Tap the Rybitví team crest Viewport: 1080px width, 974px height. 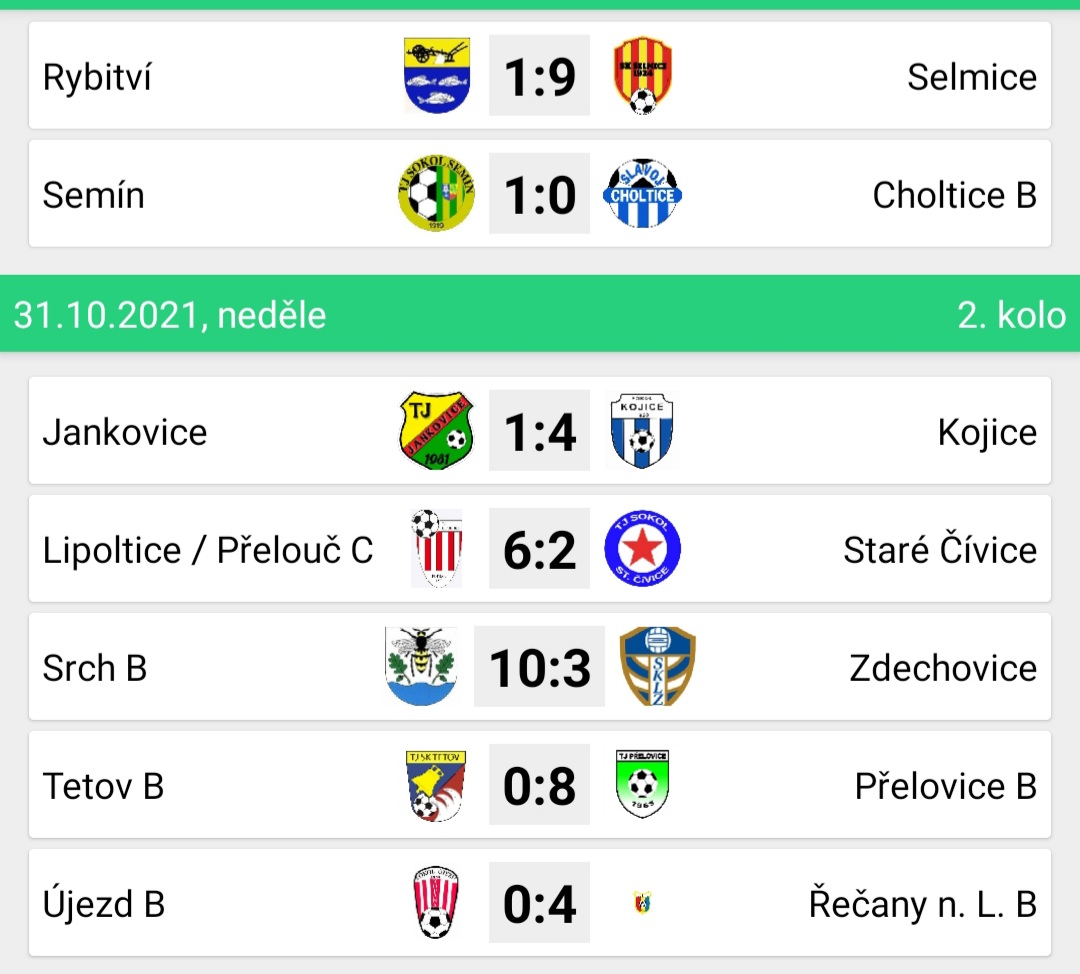(437, 76)
